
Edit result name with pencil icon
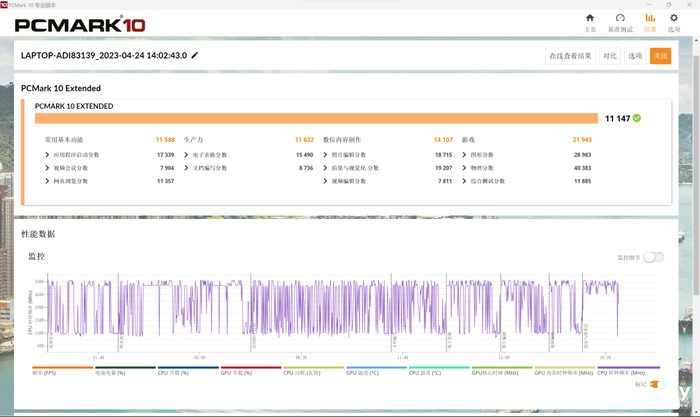point(195,55)
